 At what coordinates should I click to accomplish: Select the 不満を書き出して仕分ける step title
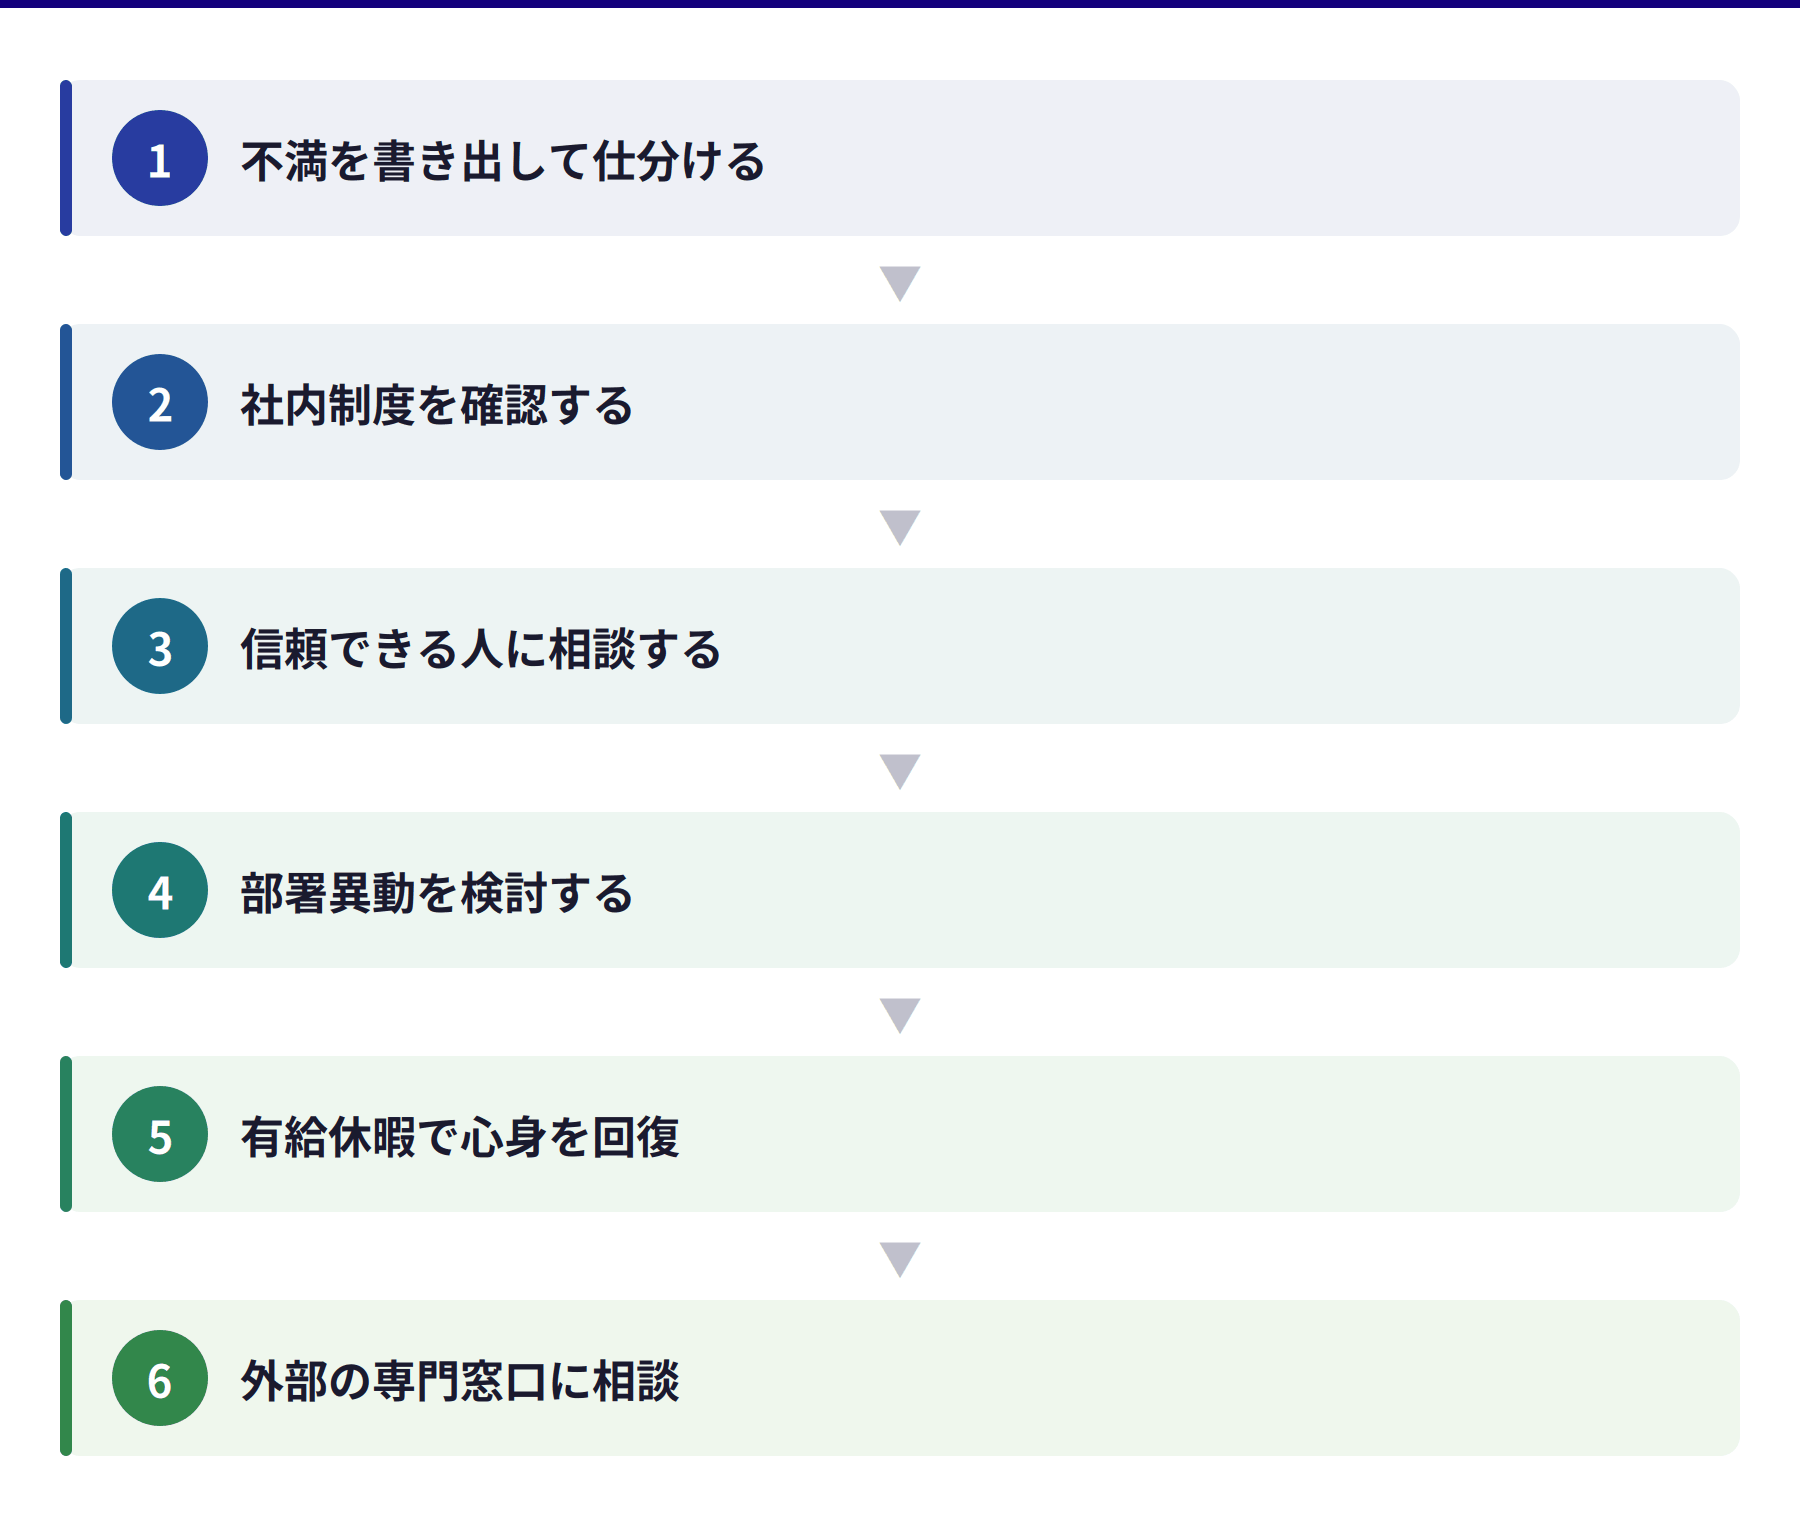(503, 161)
